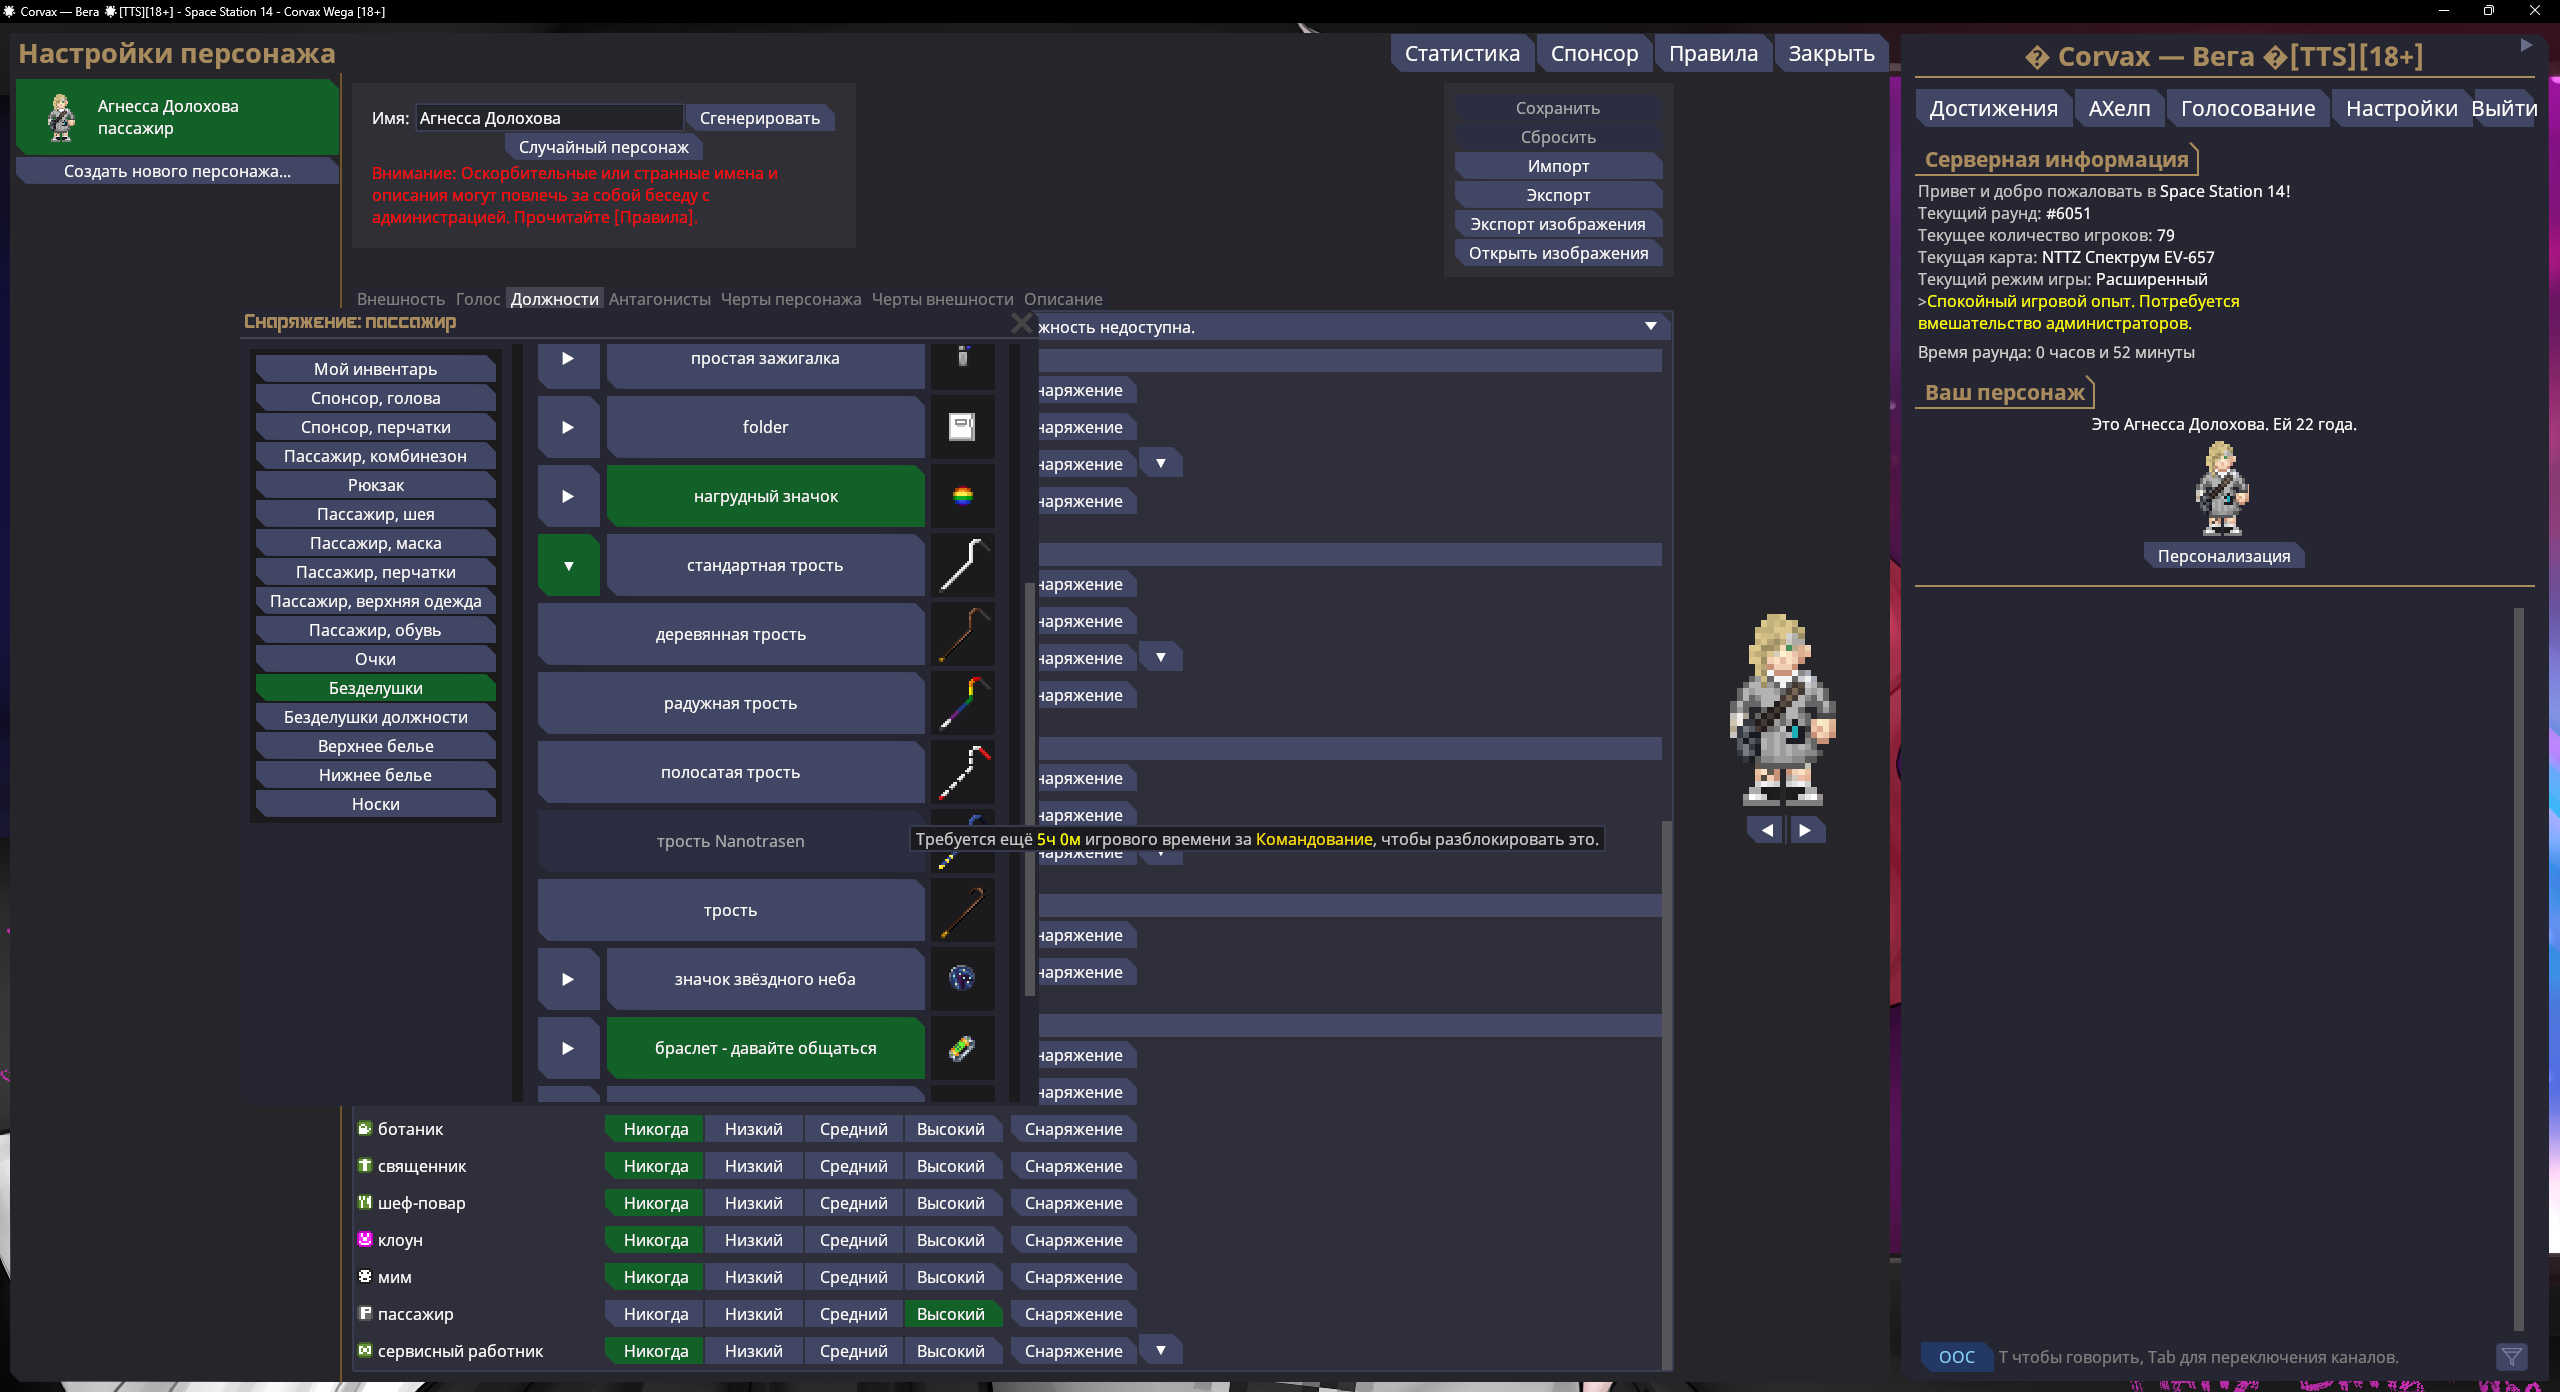Click the rainbow badge icon thumbnail
2560x1392 pixels.
[962, 496]
